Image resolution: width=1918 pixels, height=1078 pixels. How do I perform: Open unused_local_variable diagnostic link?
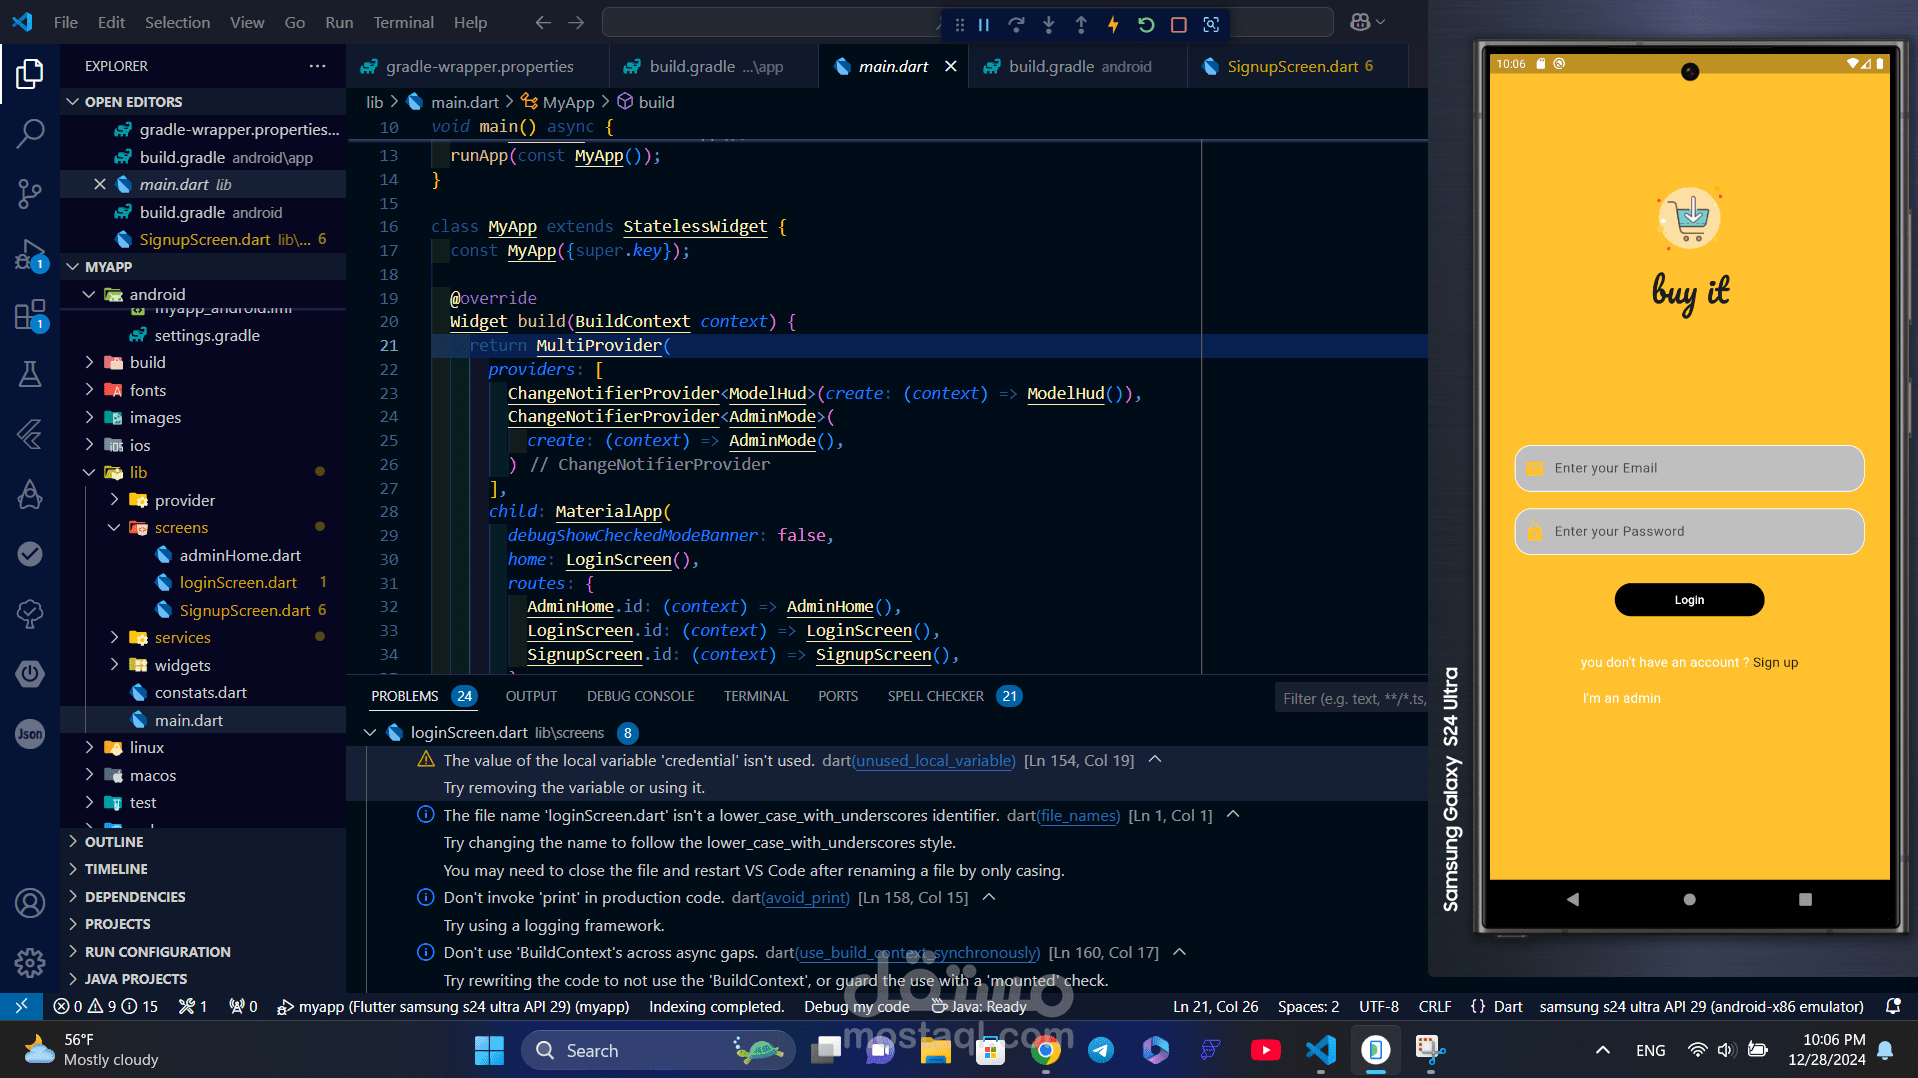click(x=933, y=760)
